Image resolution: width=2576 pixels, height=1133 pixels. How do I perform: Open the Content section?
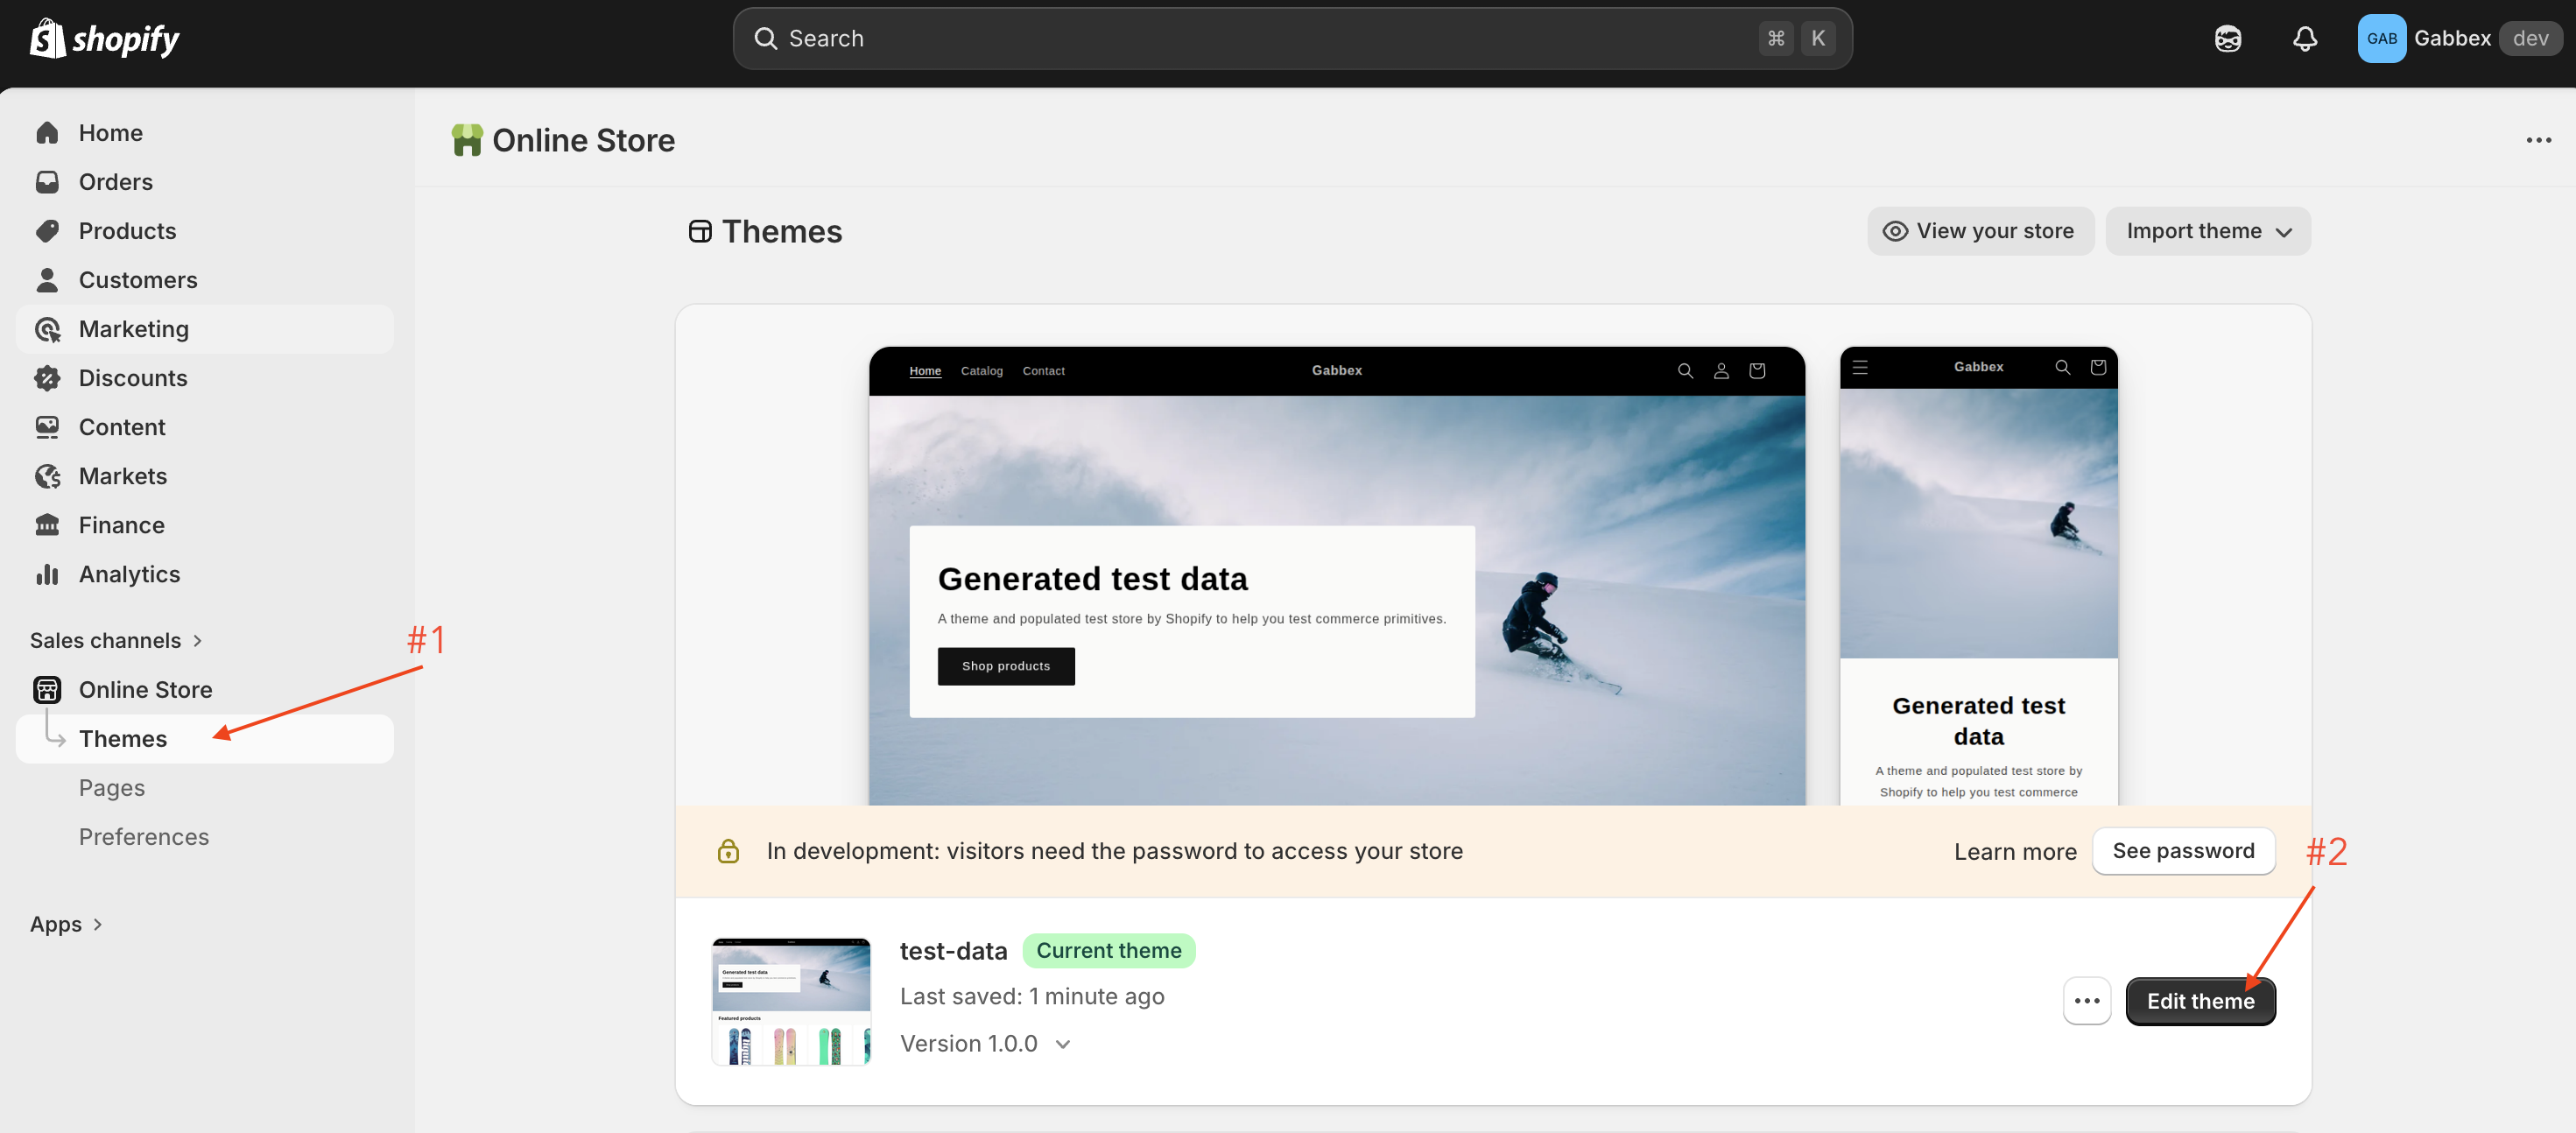pos(121,426)
